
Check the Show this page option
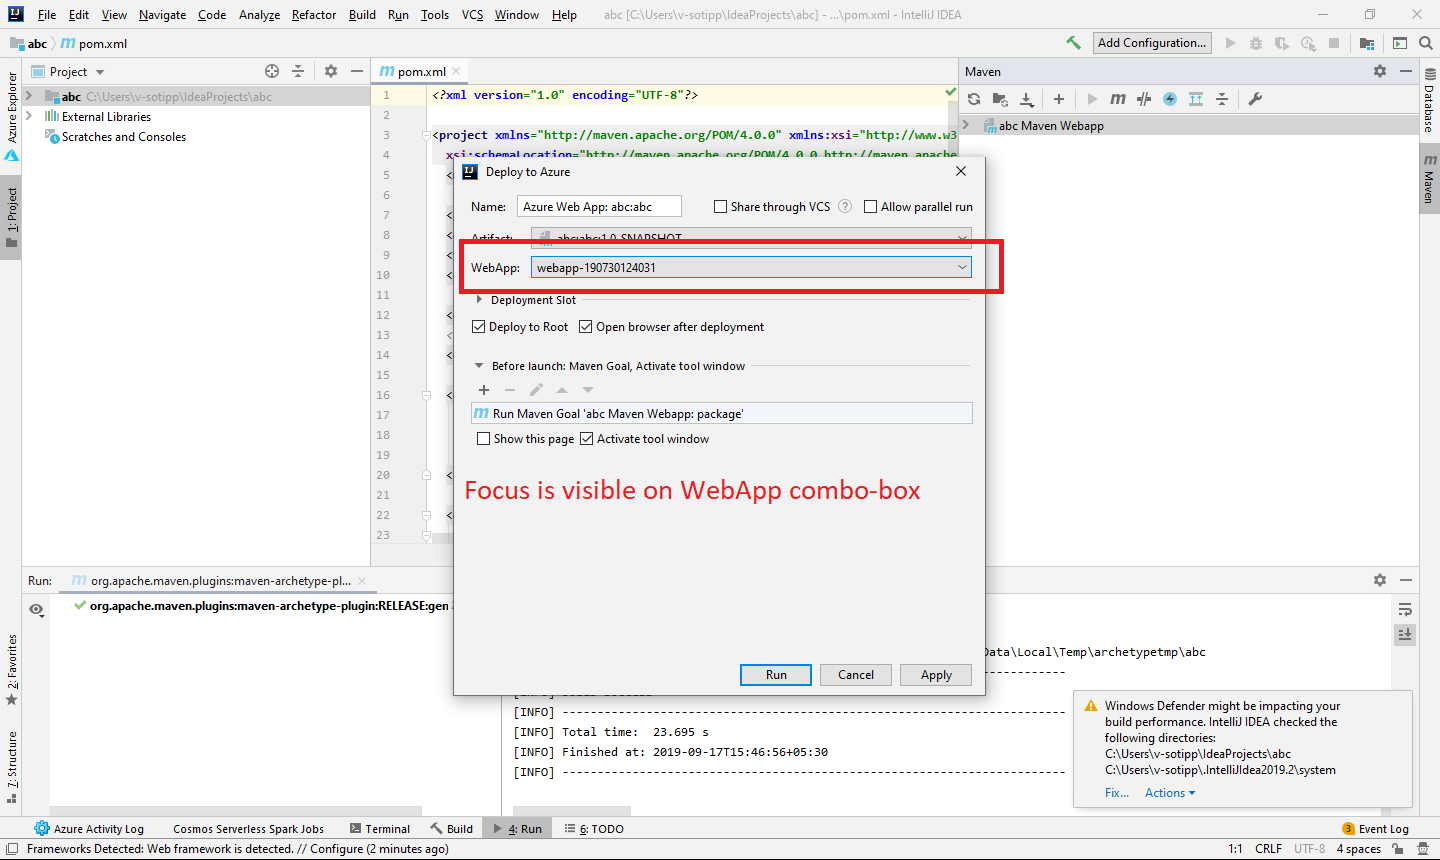(x=484, y=438)
